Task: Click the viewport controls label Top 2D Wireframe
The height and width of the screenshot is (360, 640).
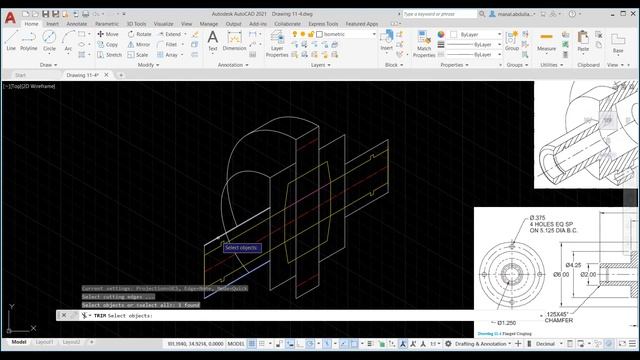Action: click(29, 86)
